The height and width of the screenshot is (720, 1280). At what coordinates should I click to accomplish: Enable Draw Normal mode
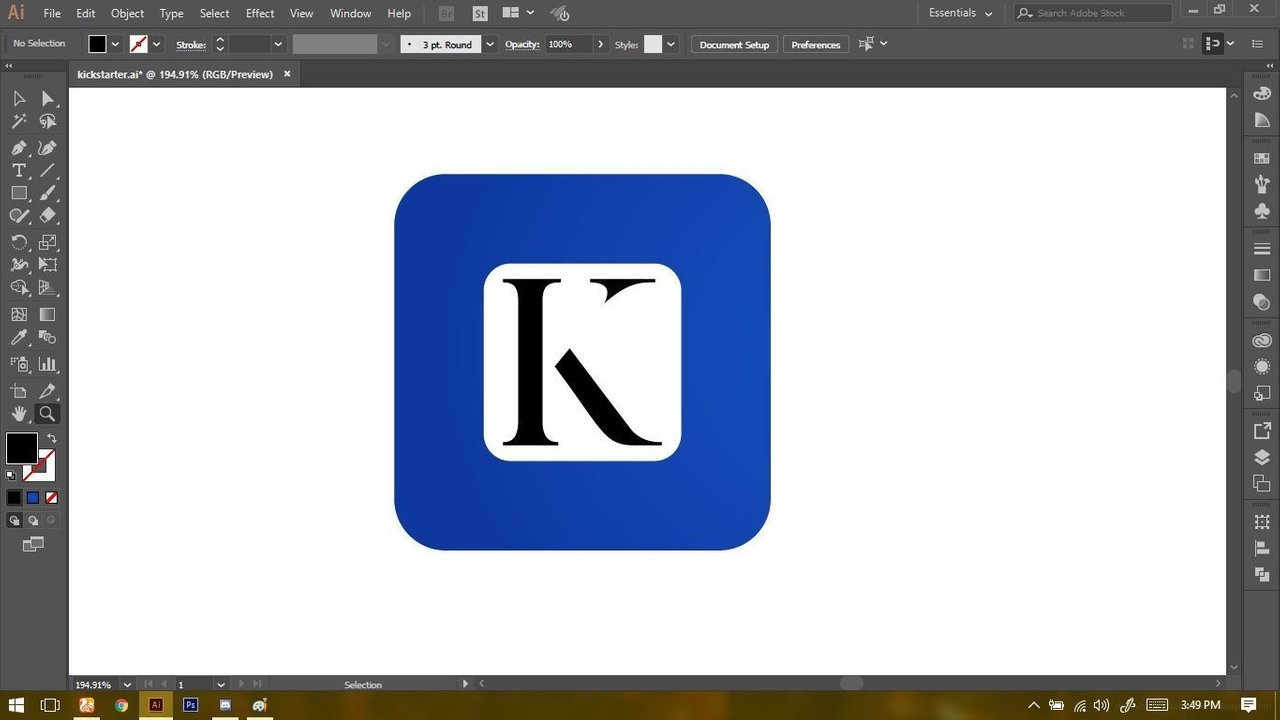pyautogui.click(x=14, y=520)
